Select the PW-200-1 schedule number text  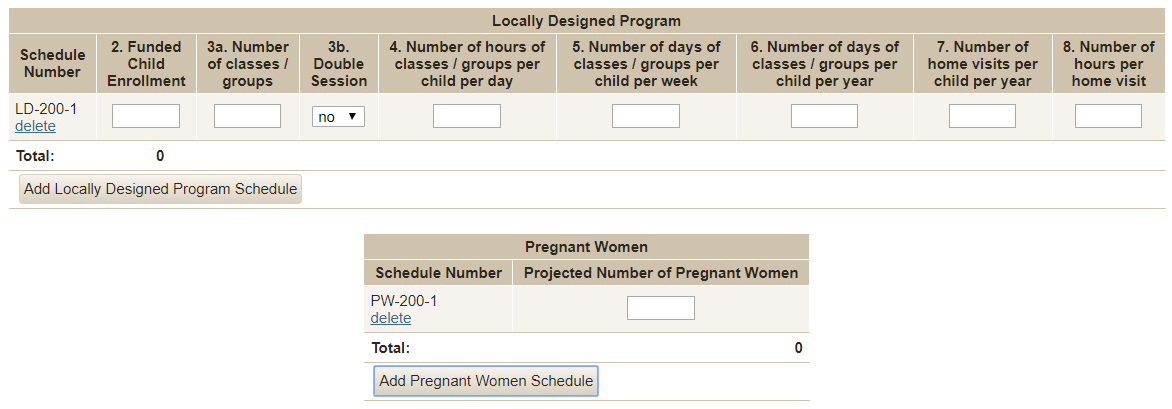click(x=404, y=300)
